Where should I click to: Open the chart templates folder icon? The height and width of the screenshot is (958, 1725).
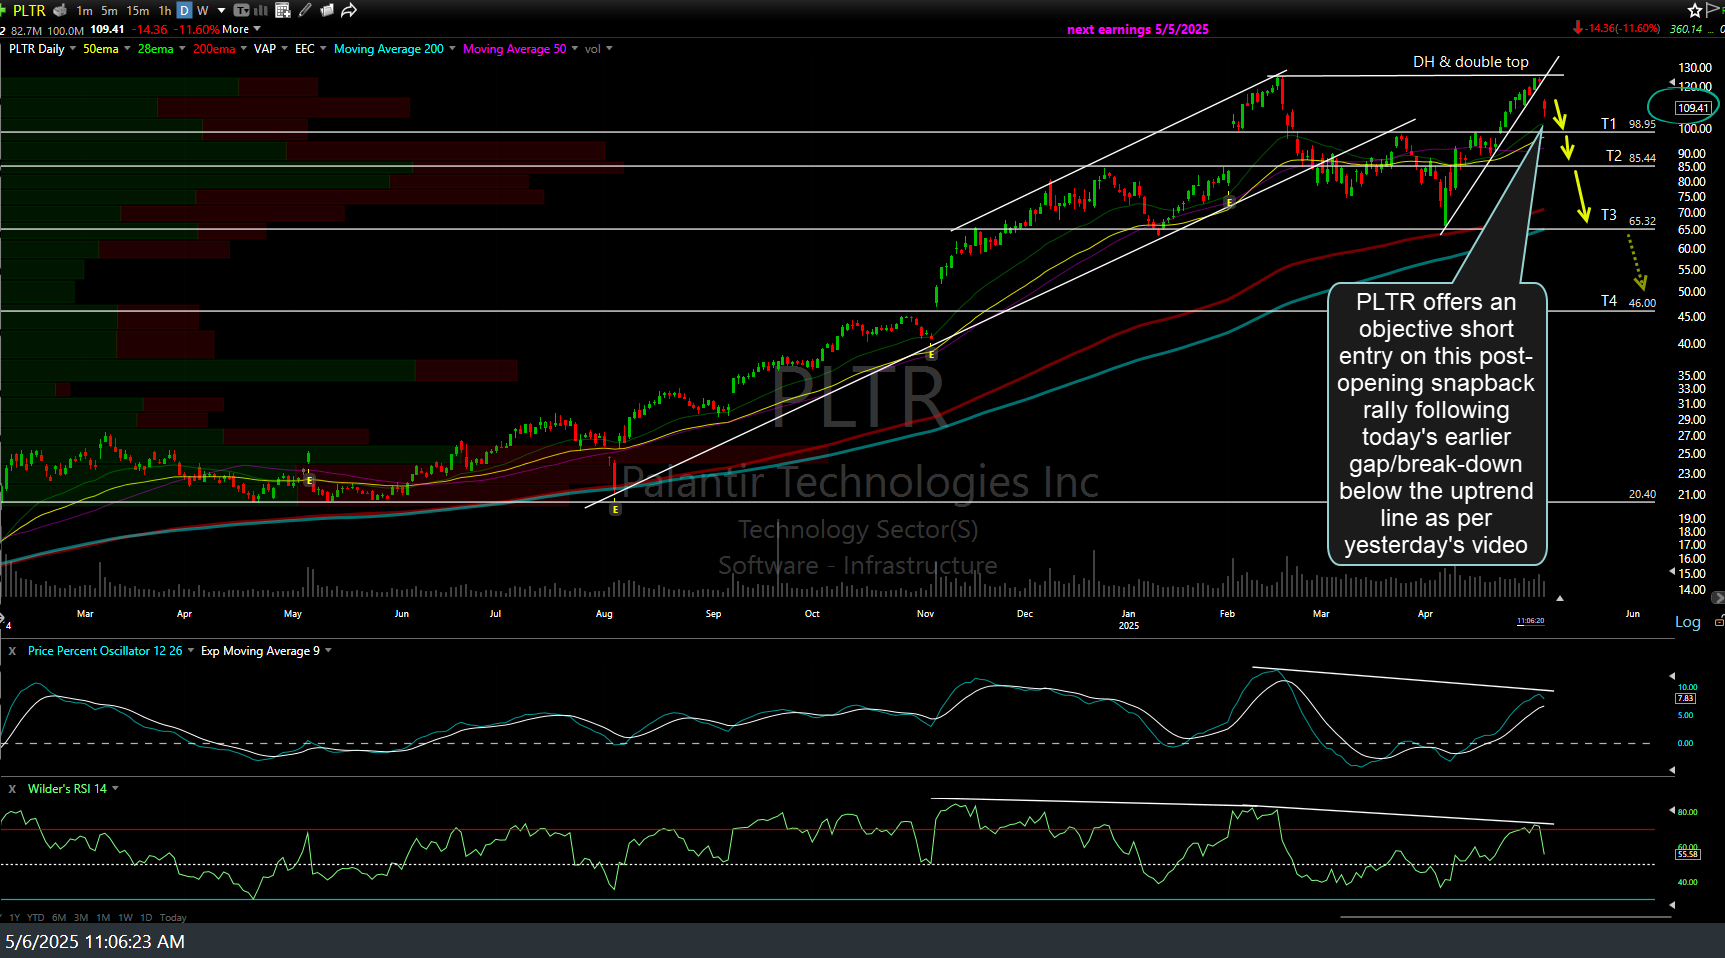[x=327, y=10]
